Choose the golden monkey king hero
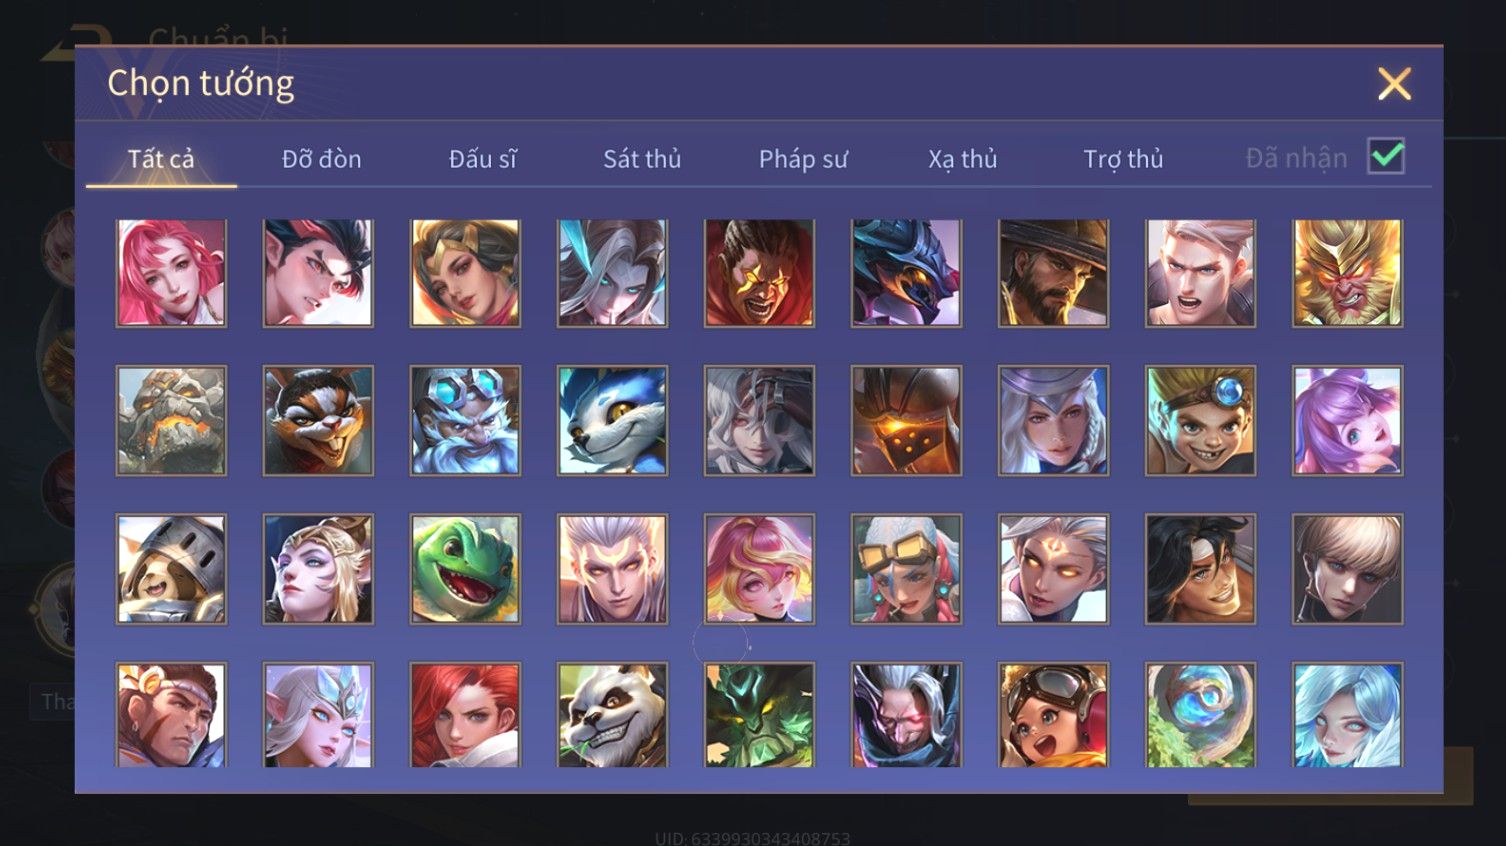Screen dimensions: 1506x846 tap(1347, 273)
